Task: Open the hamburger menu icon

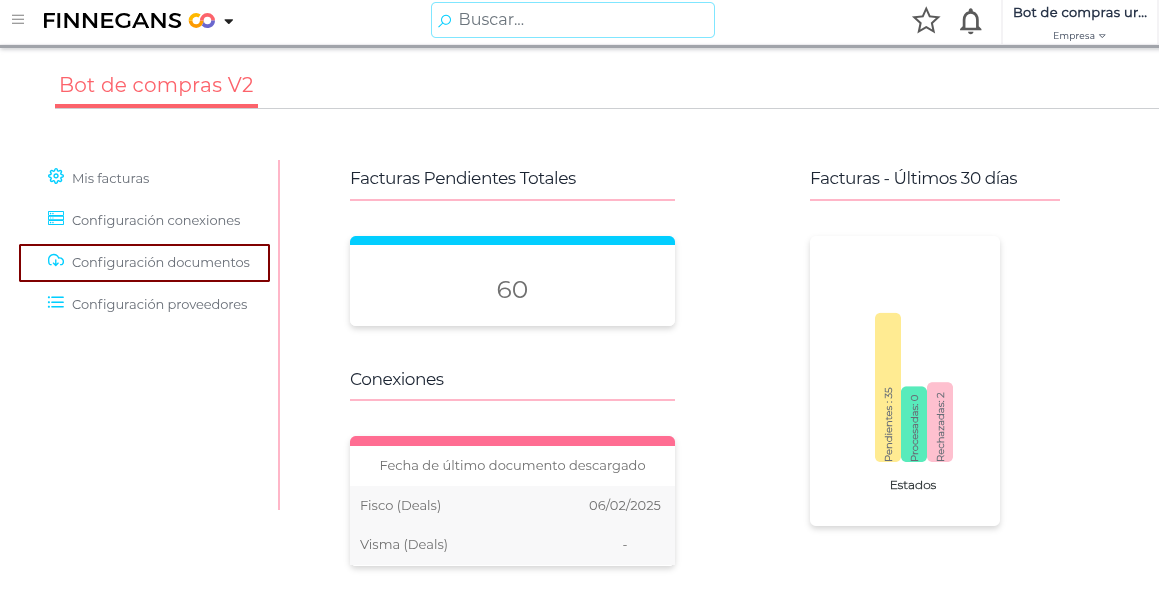Action: (18, 20)
